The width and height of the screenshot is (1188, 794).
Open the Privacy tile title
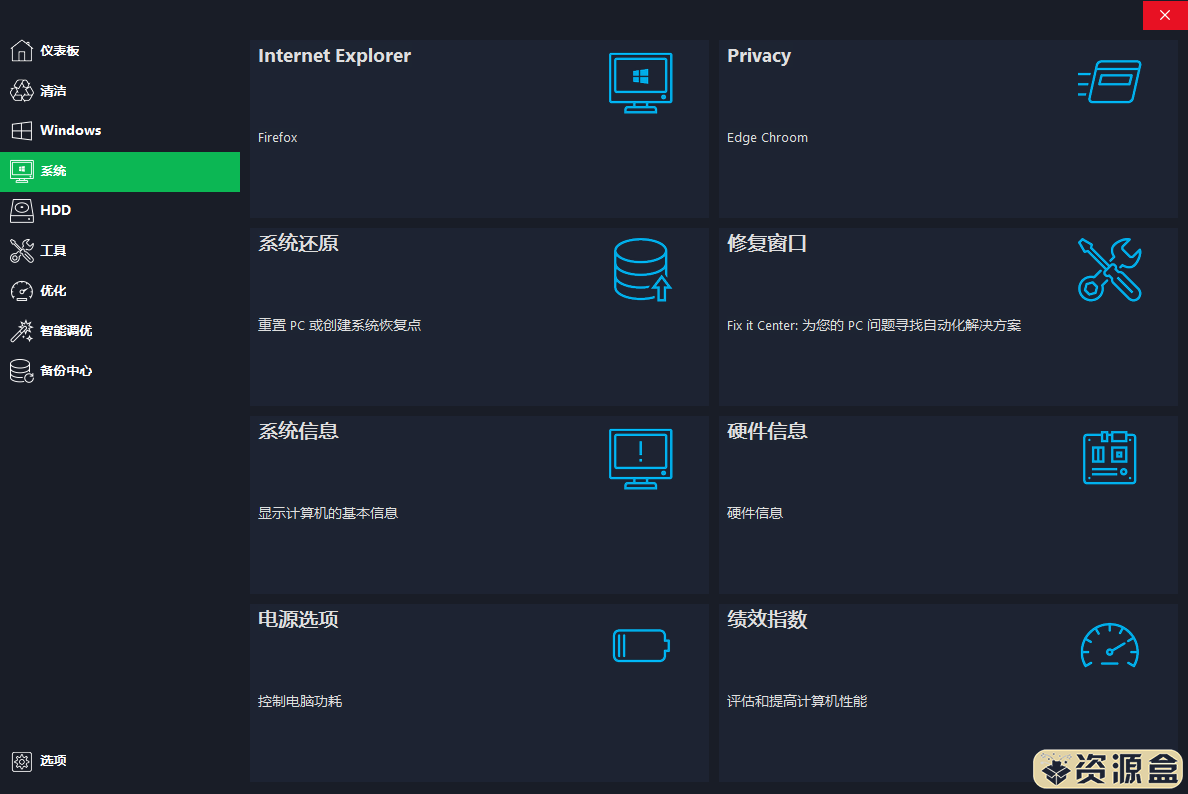click(x=758, y=56)
